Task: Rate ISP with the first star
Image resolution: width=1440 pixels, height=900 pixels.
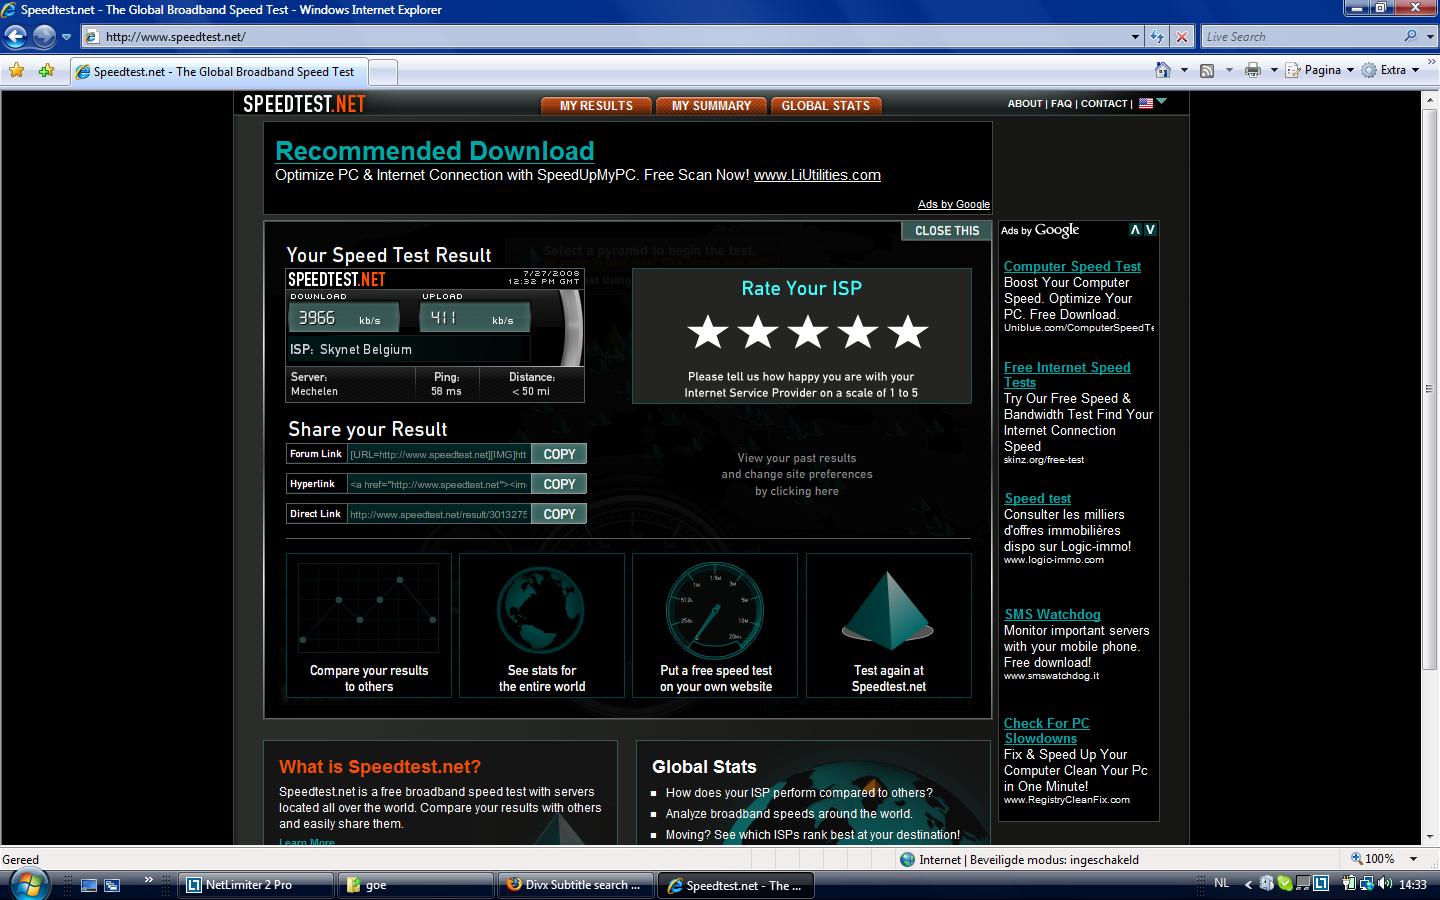Action: [708, 332]
